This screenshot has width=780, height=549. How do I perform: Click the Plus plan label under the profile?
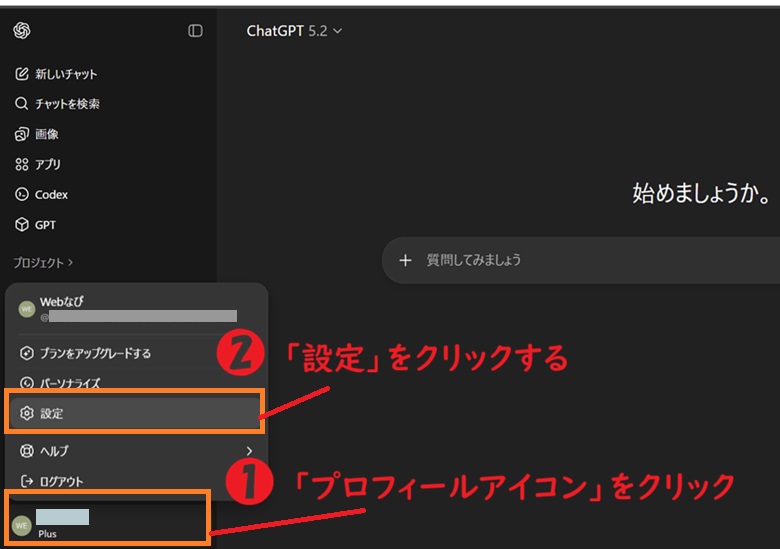pos(47,534)
